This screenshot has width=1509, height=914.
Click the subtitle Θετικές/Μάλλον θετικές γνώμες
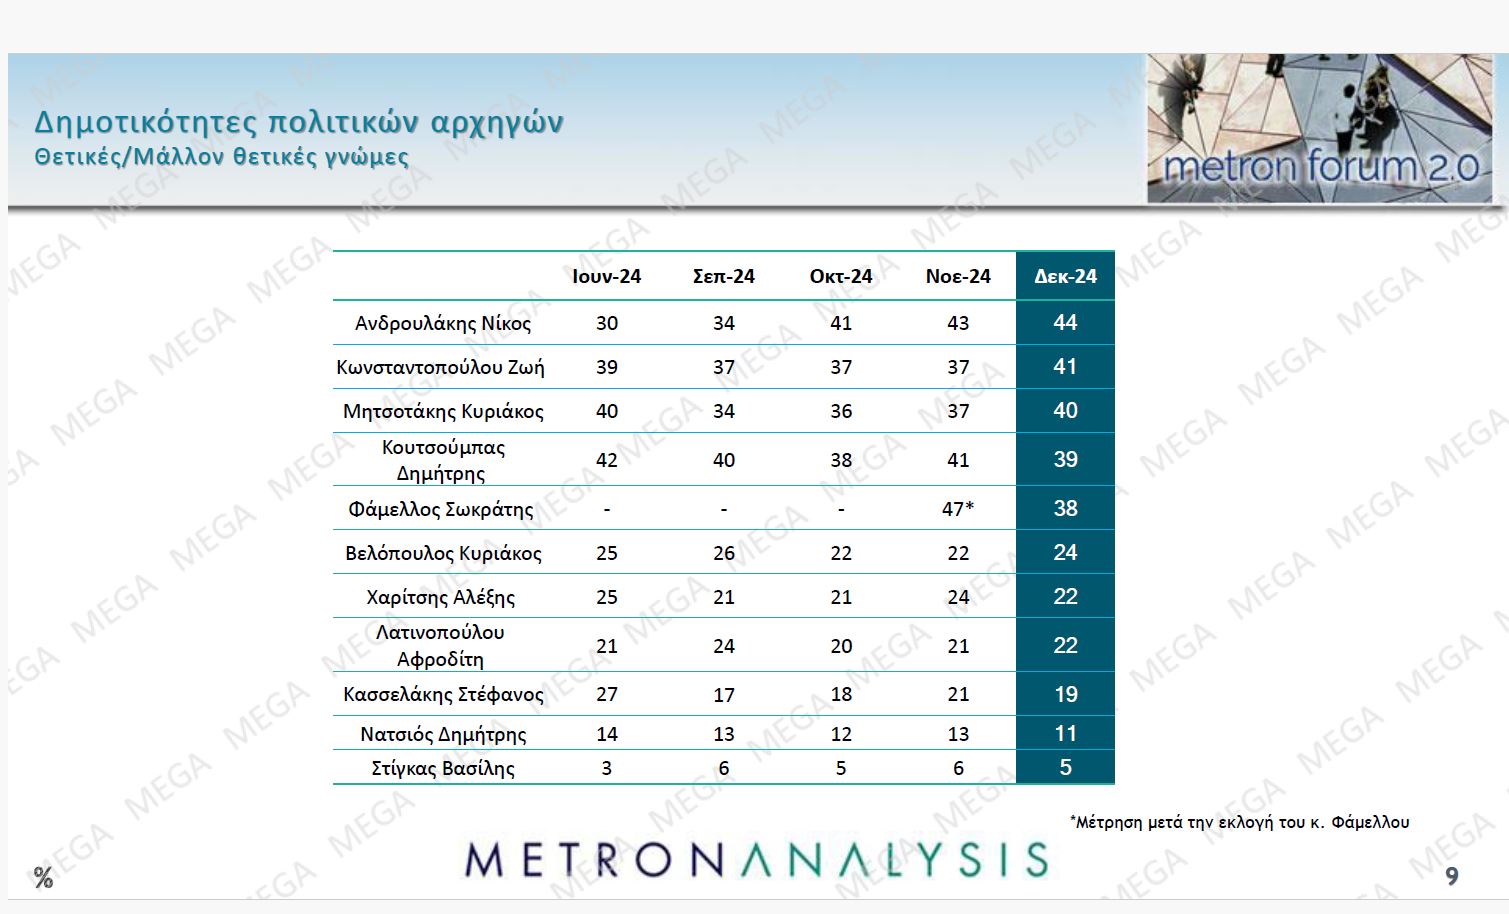point(221,157)
